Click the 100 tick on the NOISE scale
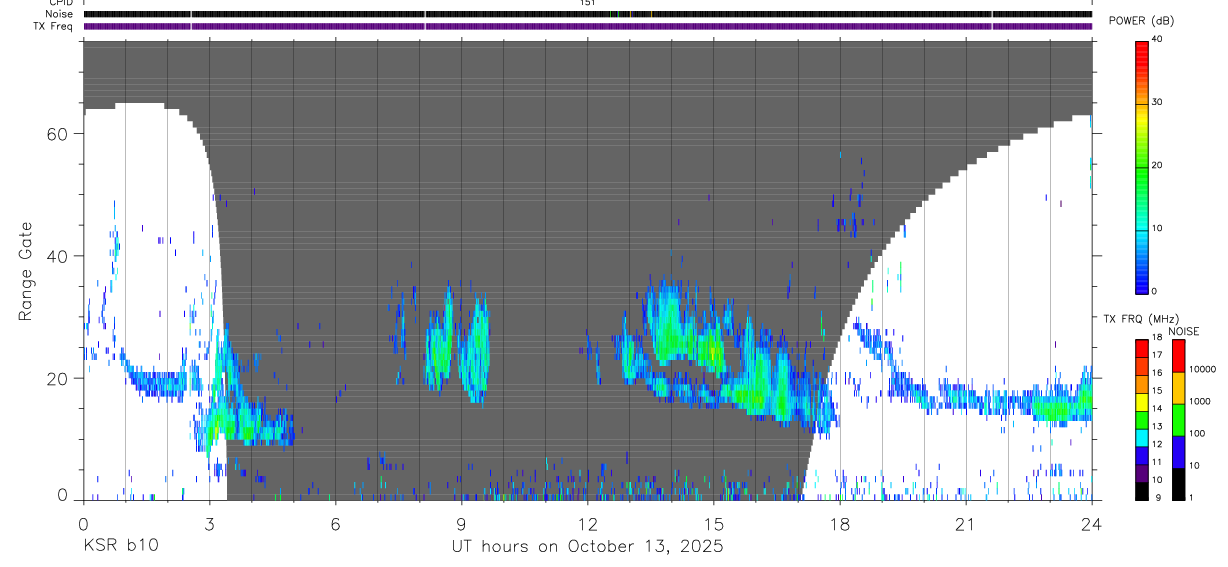Viewport: 1228px width, 567px height. (1197, 433)
